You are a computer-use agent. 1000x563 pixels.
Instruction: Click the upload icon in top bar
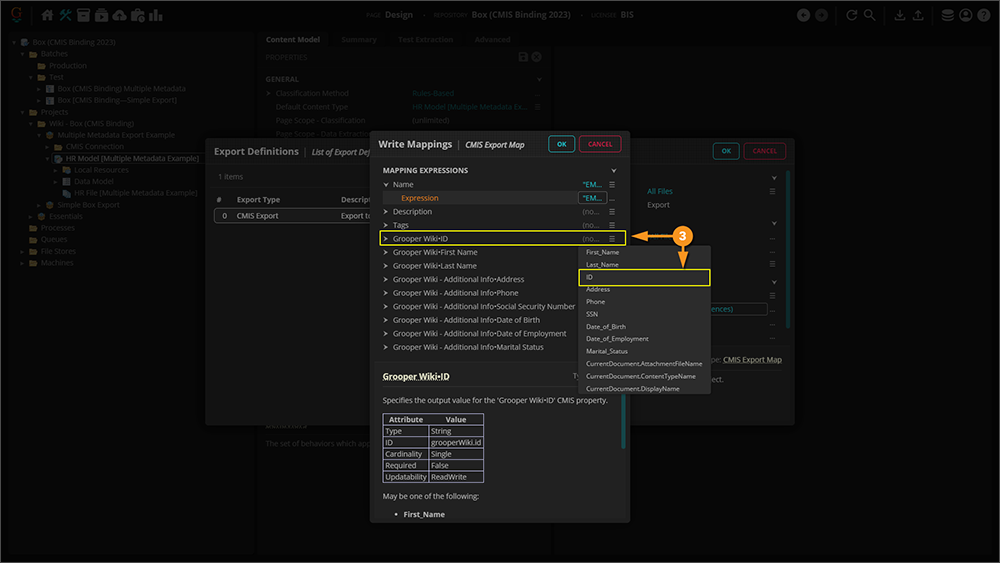pos(918,15)
